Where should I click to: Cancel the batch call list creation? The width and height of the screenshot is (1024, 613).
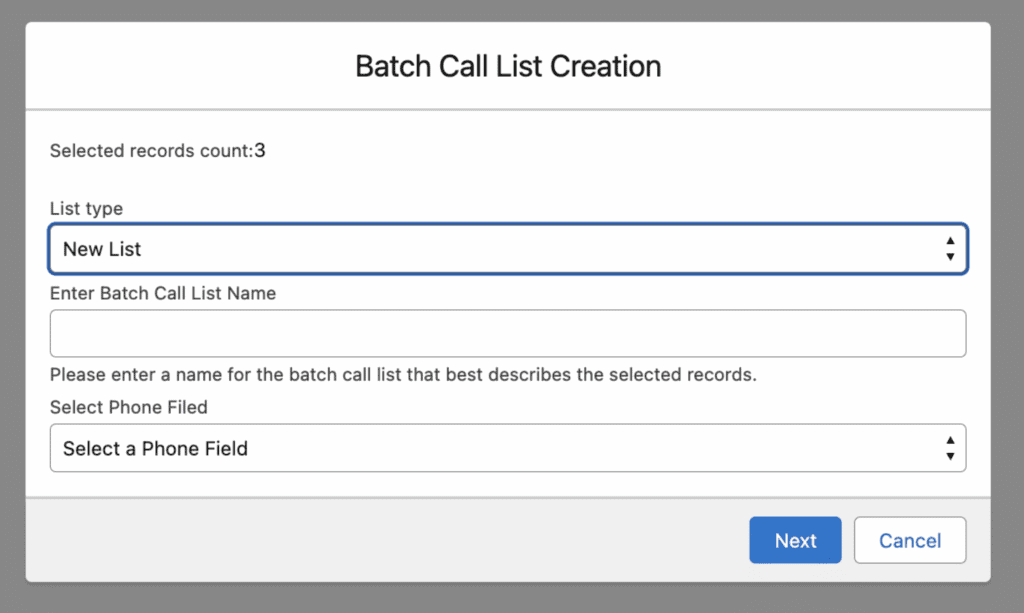[909, 540]
